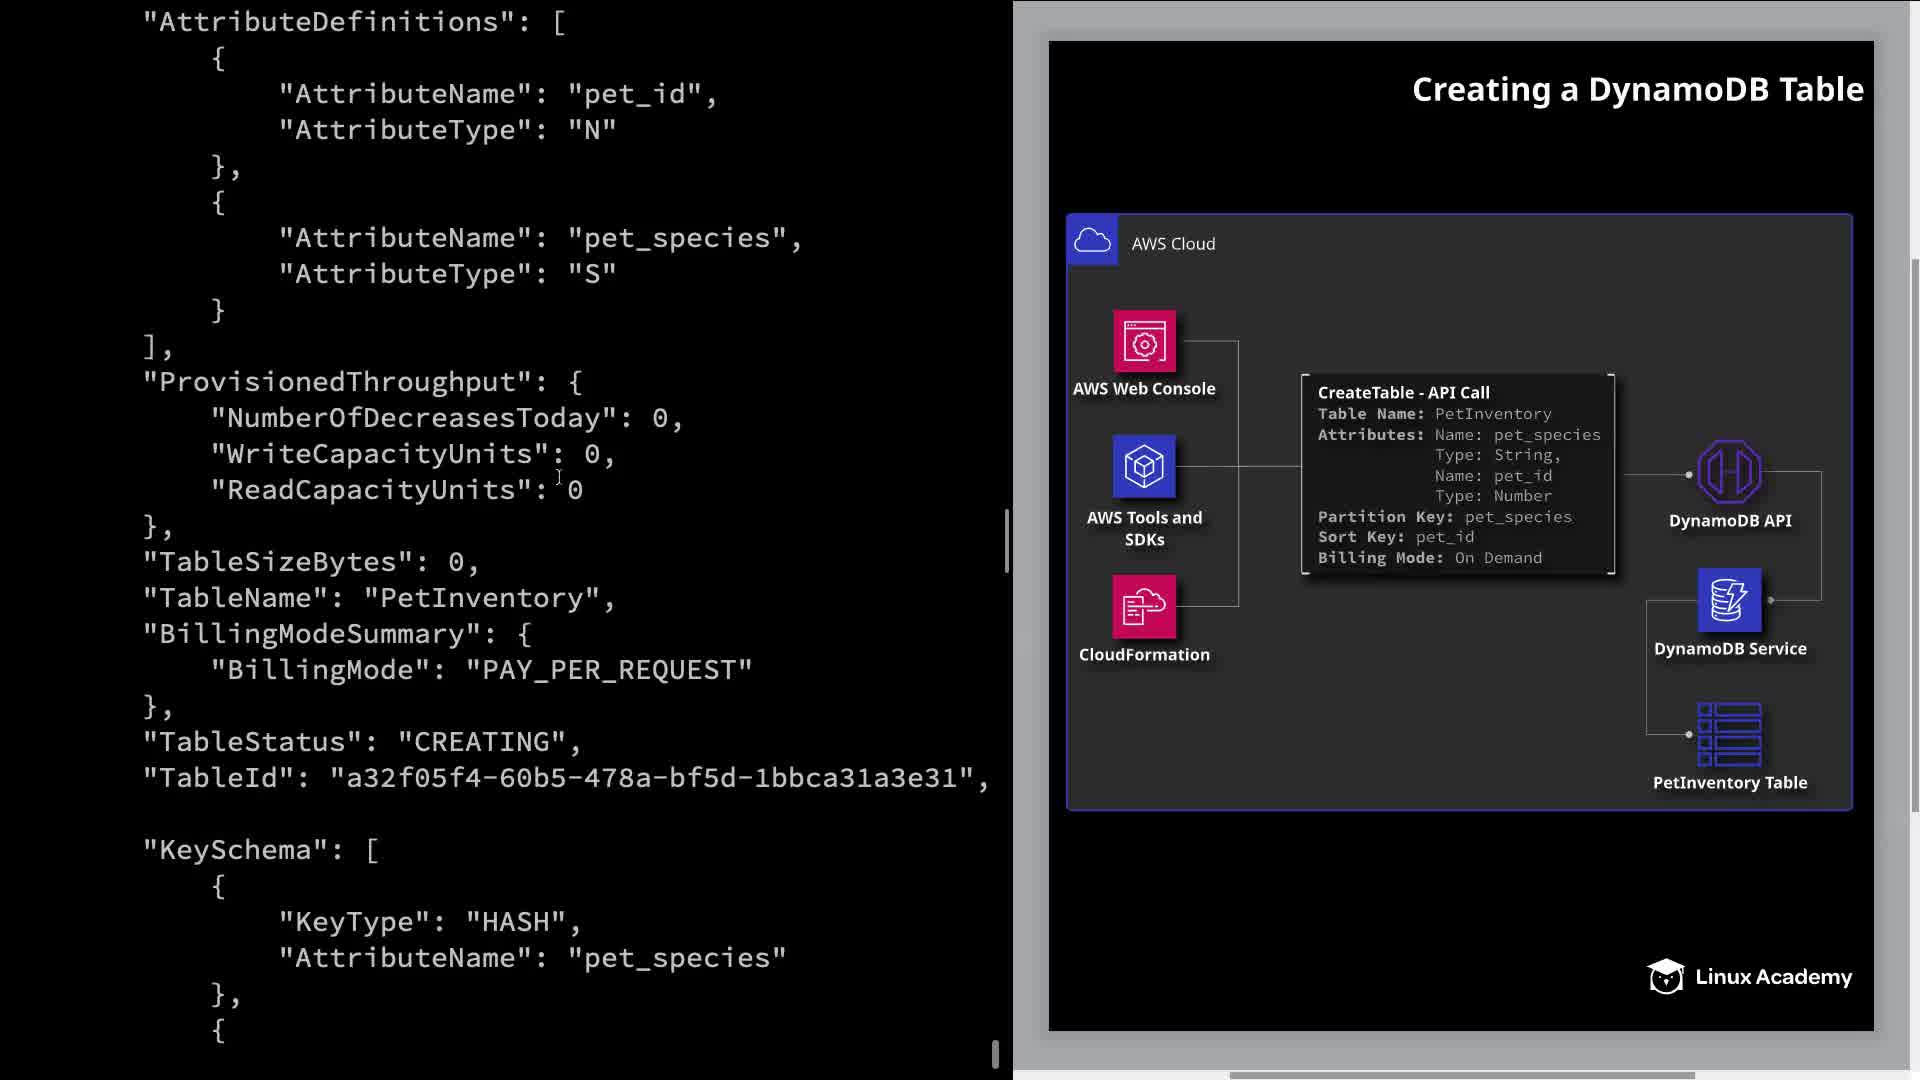Click the Creating a DynamoDB Table title
Image resolution: width=1920 pixels, height=1080 pixels.
click(1637, 90)
